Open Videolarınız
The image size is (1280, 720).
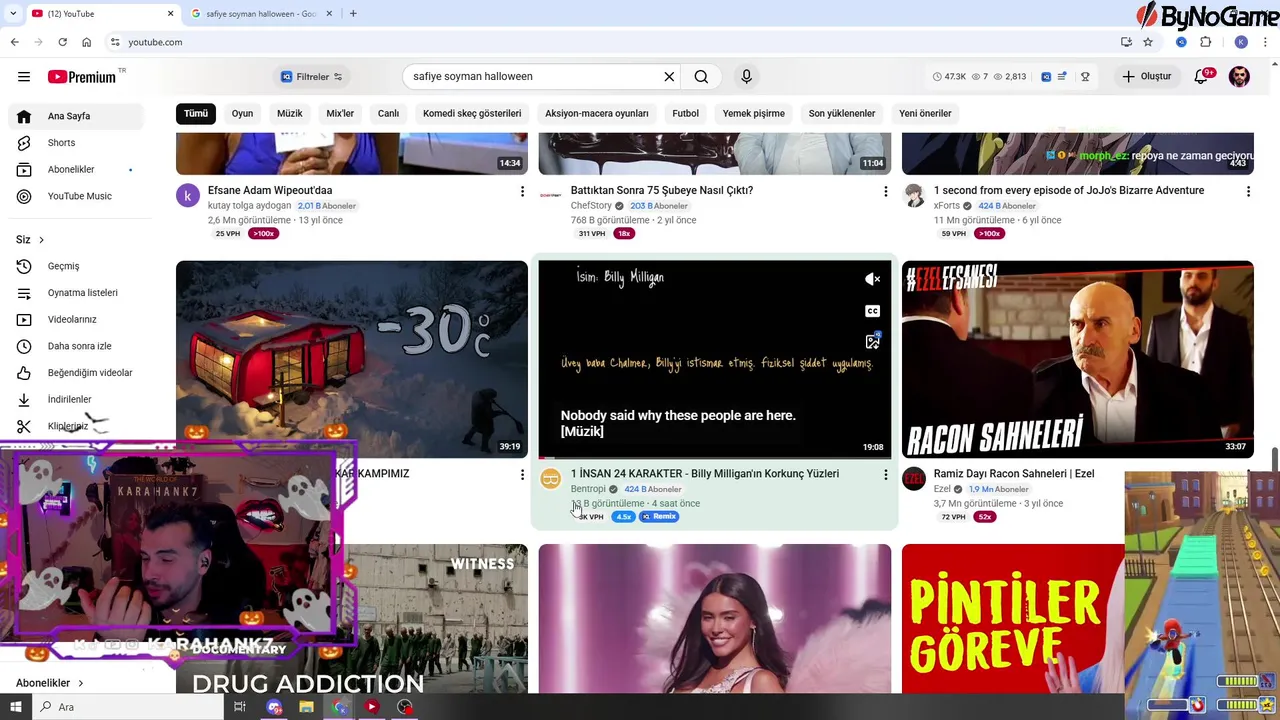click(x=76, y=320)
